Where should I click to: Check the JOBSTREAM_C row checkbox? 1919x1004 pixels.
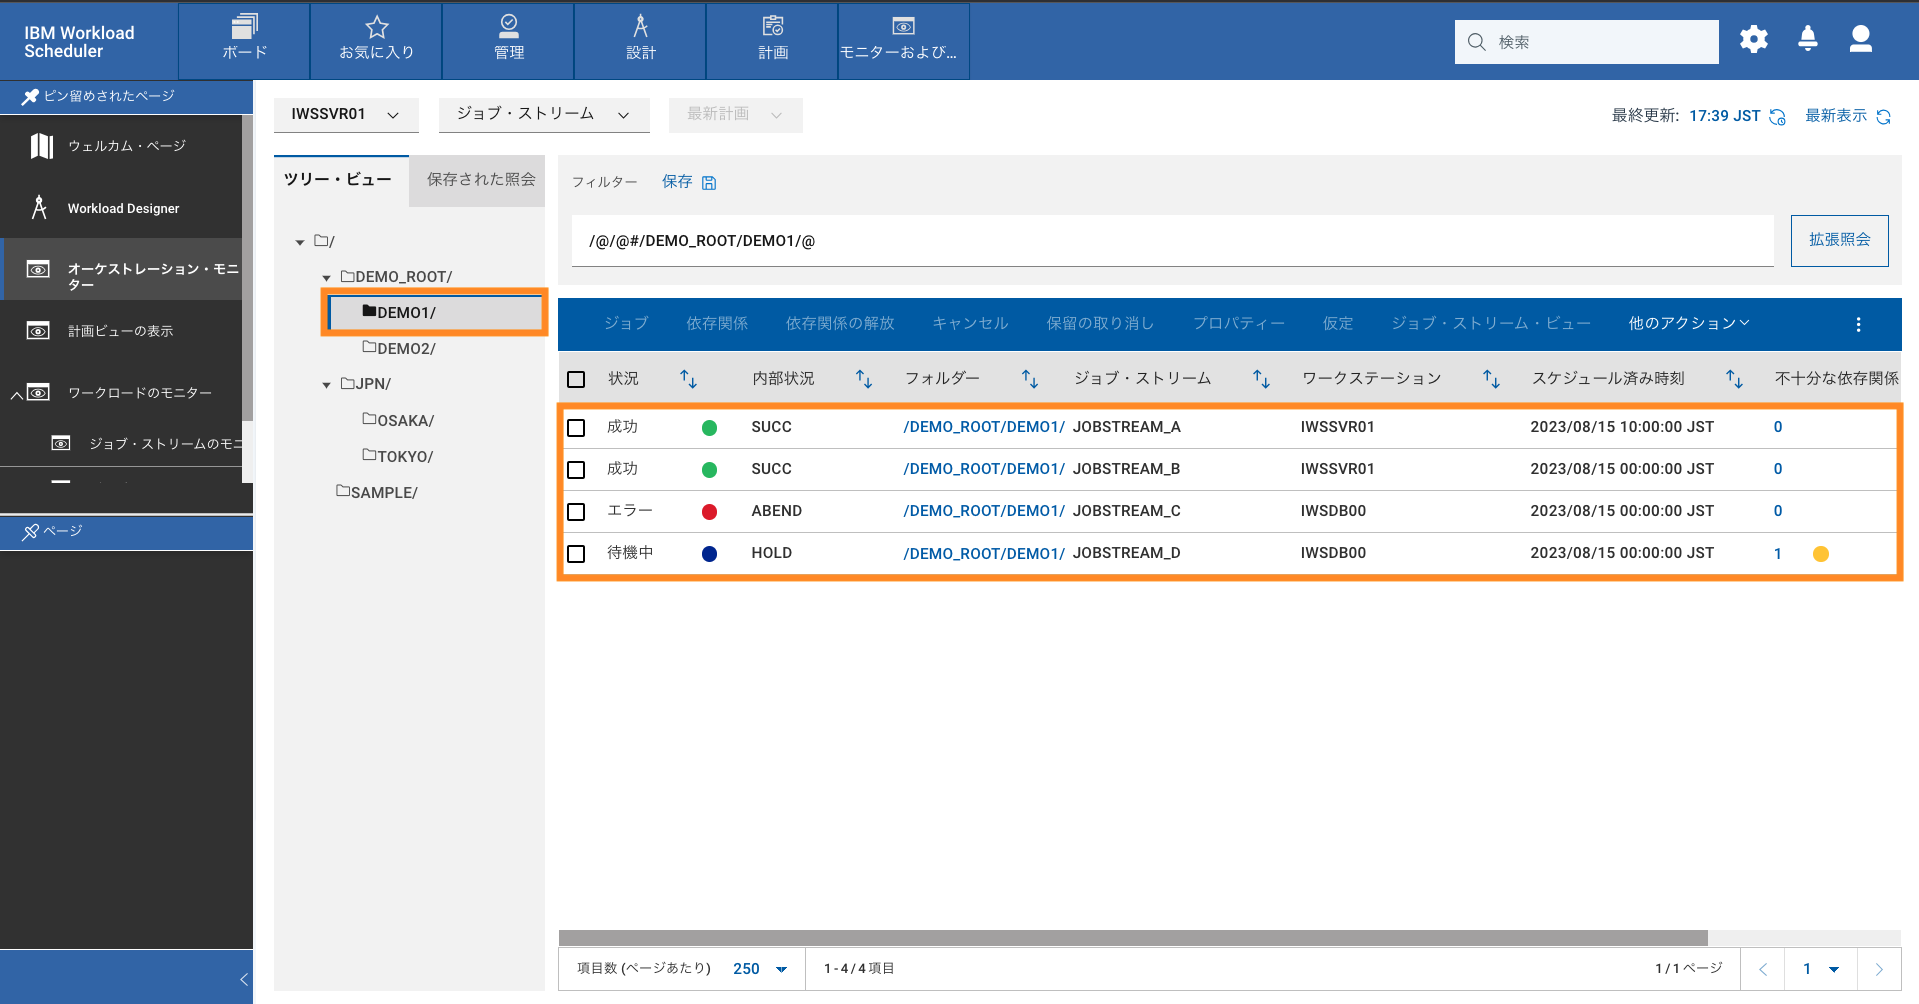click(576, 512)
